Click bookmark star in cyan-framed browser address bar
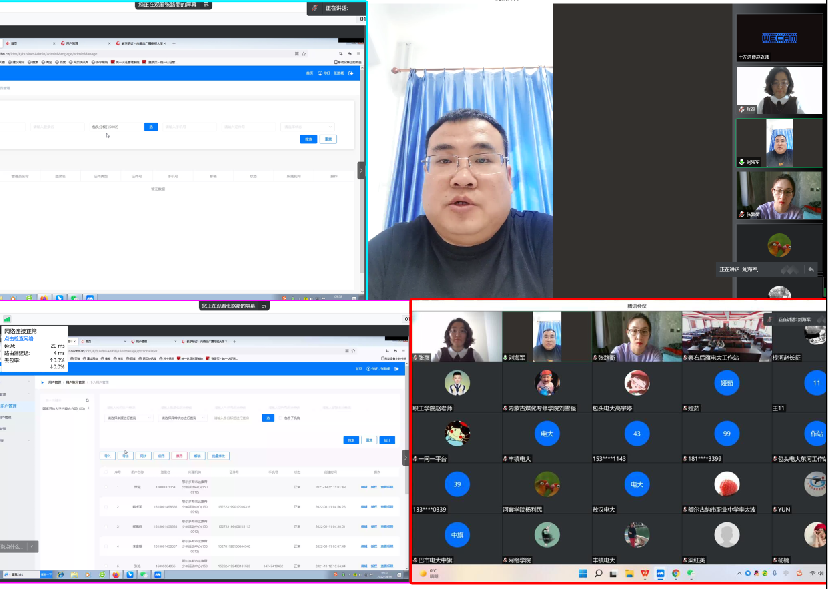This screenshot has height=589, width=828. point(304,54)
